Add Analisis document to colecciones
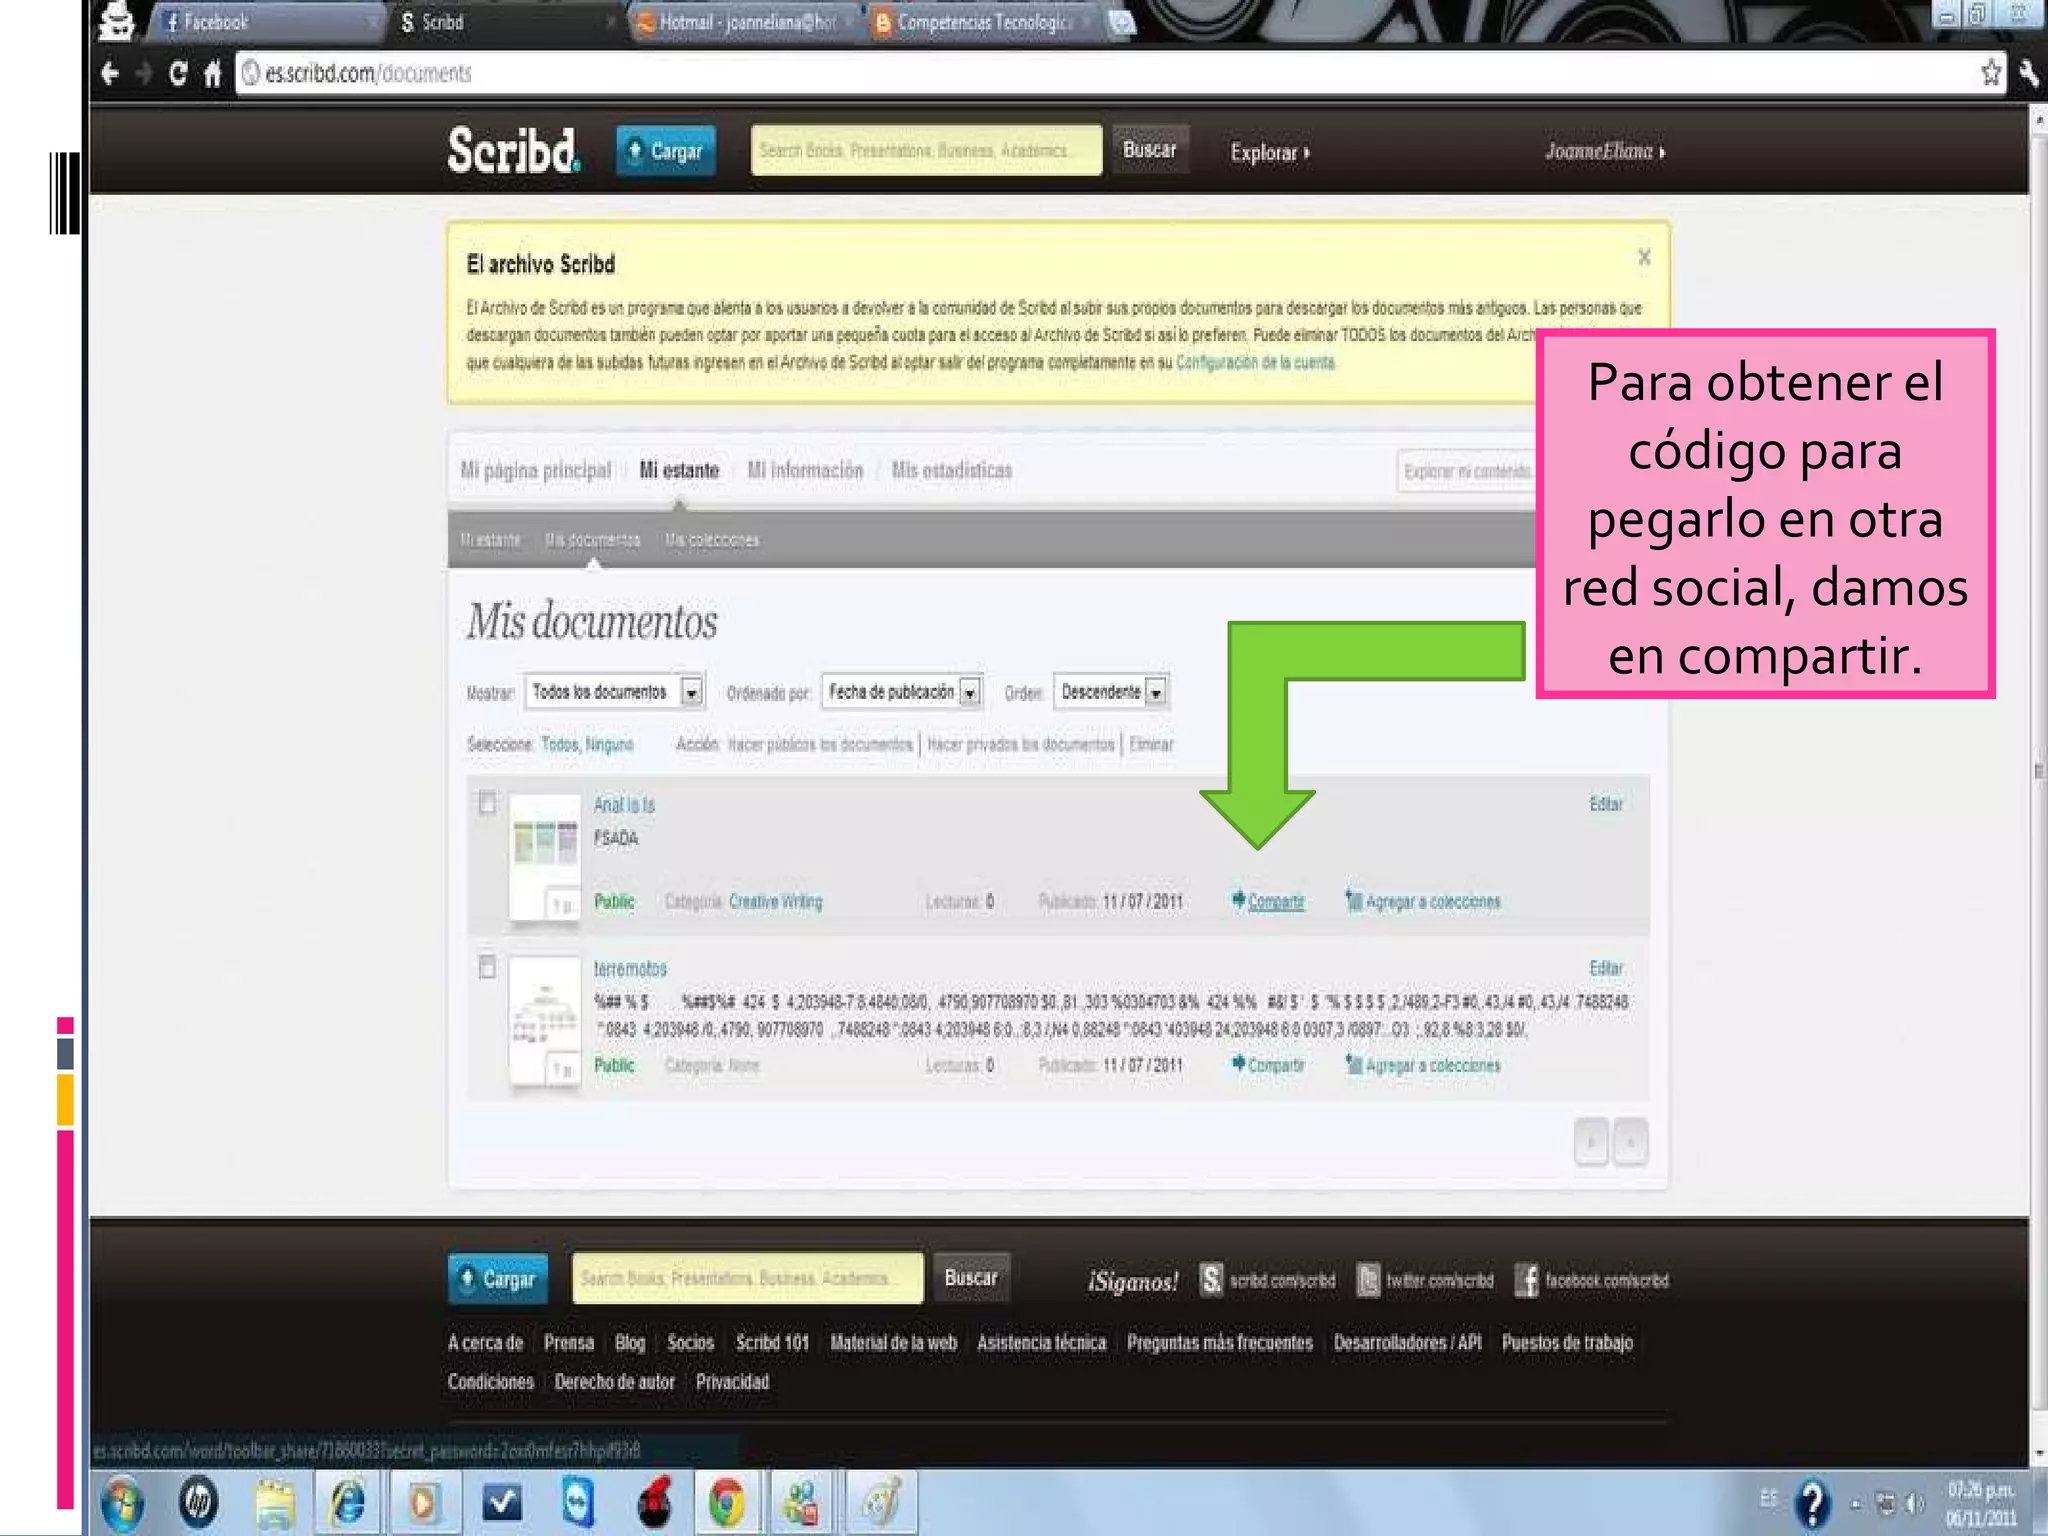2048x1536 pixels. coord(1423,901)
